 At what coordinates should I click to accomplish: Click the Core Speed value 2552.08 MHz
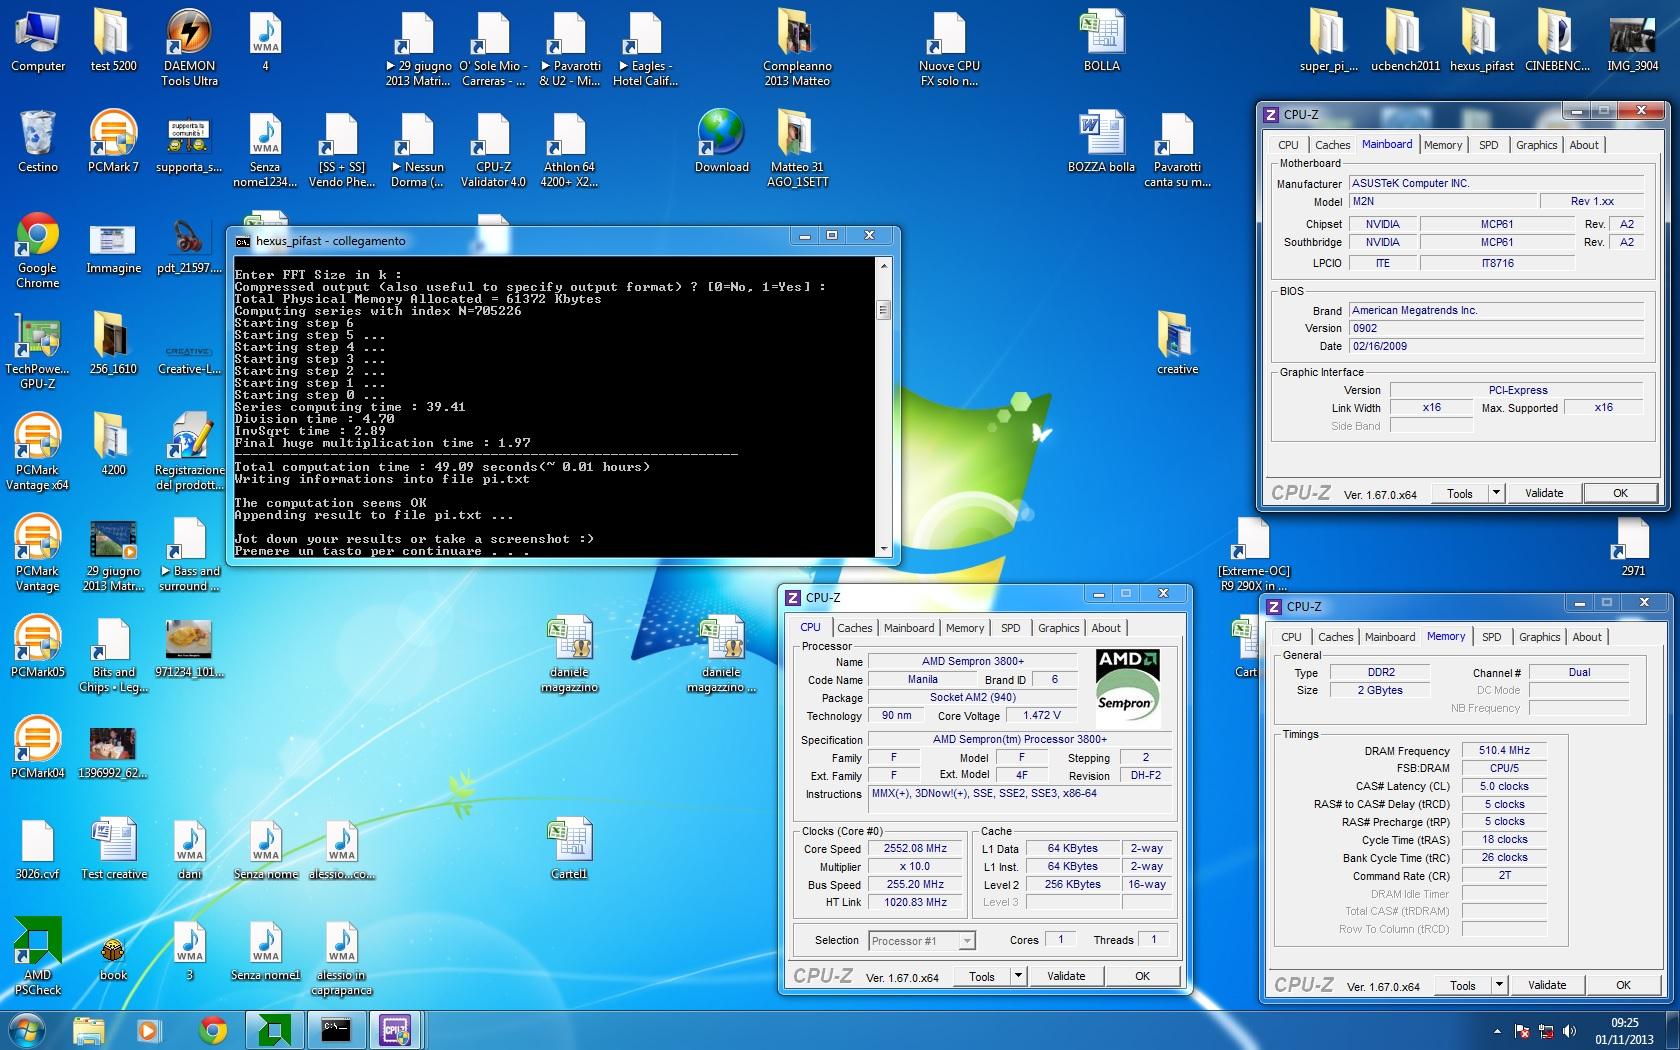tap(915, 848)
